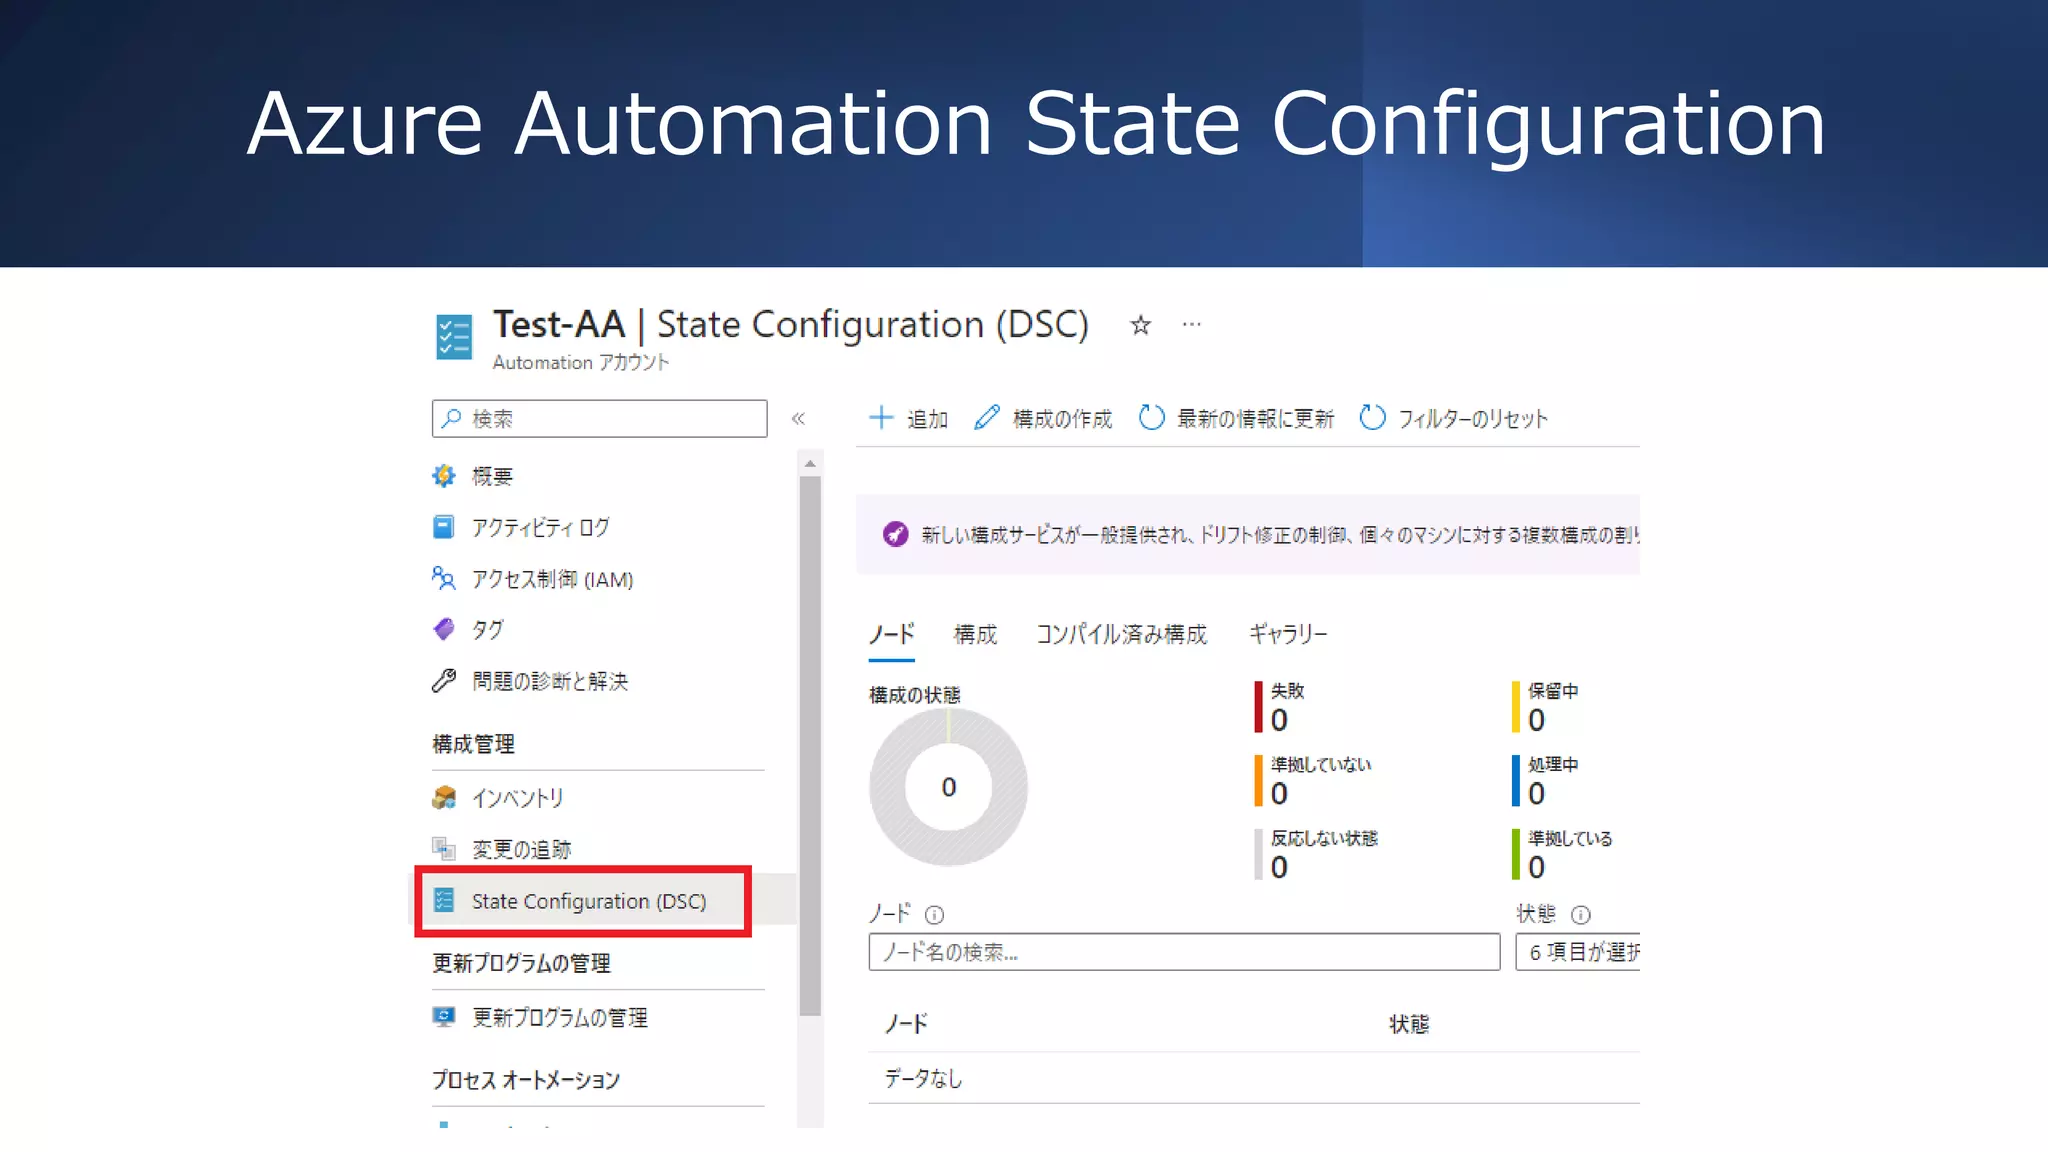Switch to the ギャラリー tab
Viewport: 2048px width, 1152px height.
click(1288, 634)
